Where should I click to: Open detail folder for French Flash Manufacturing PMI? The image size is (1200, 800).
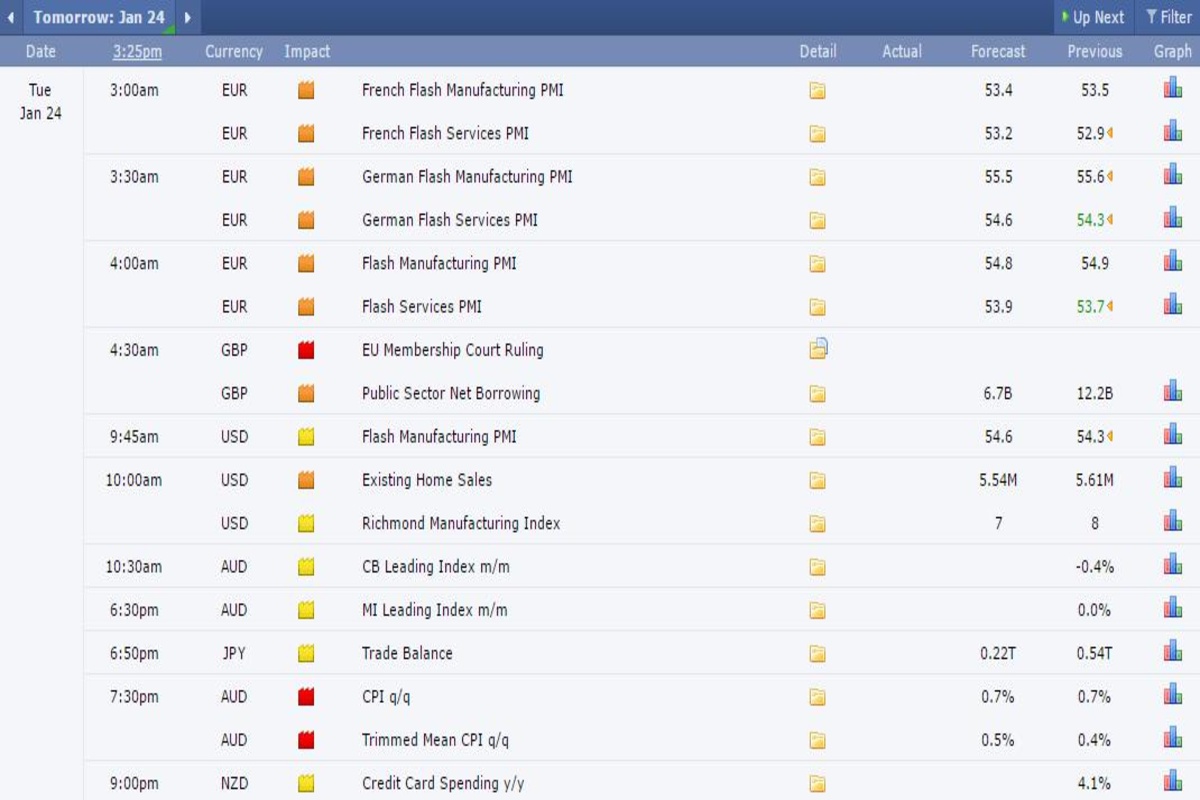pyautogui.click(x=817, y=91)
